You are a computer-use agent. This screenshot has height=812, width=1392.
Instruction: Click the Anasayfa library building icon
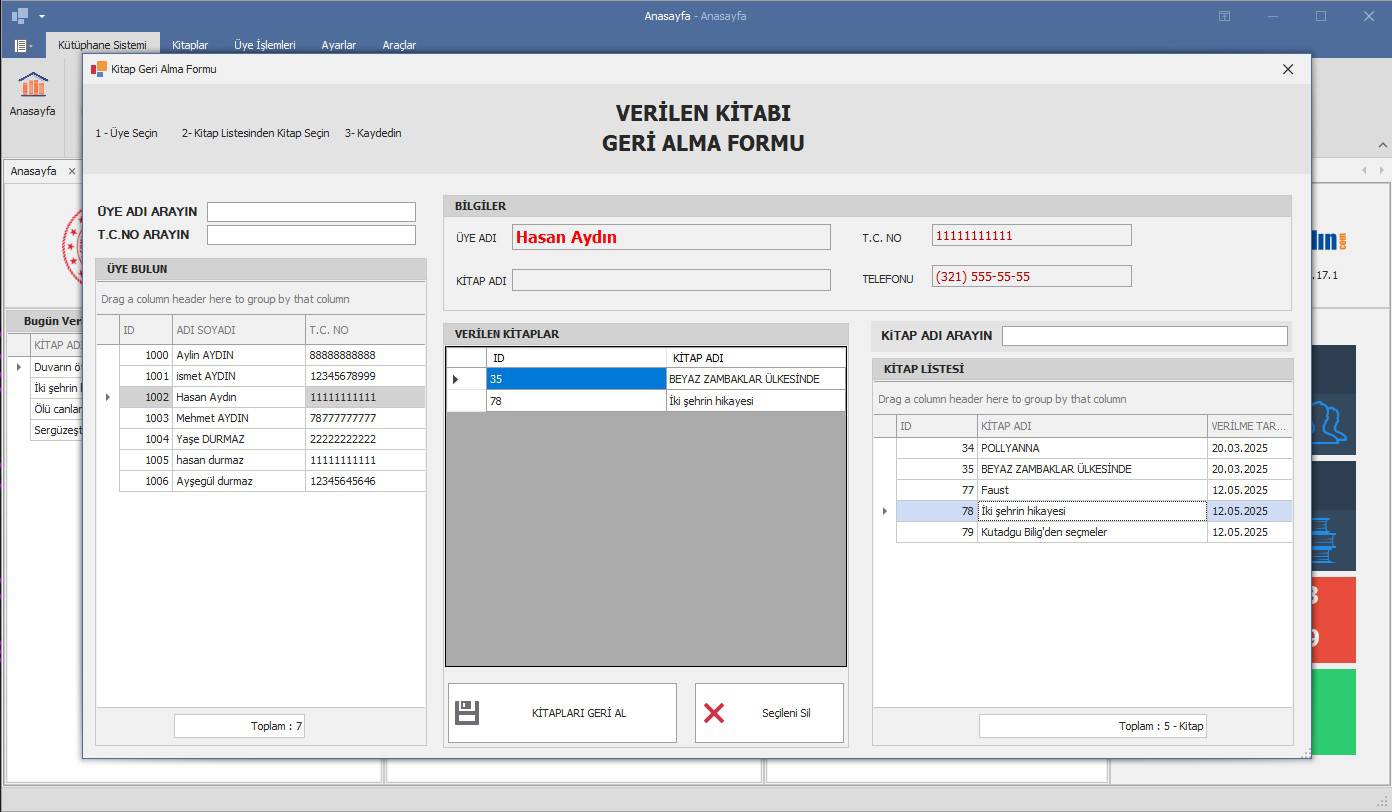coord(32,85)
